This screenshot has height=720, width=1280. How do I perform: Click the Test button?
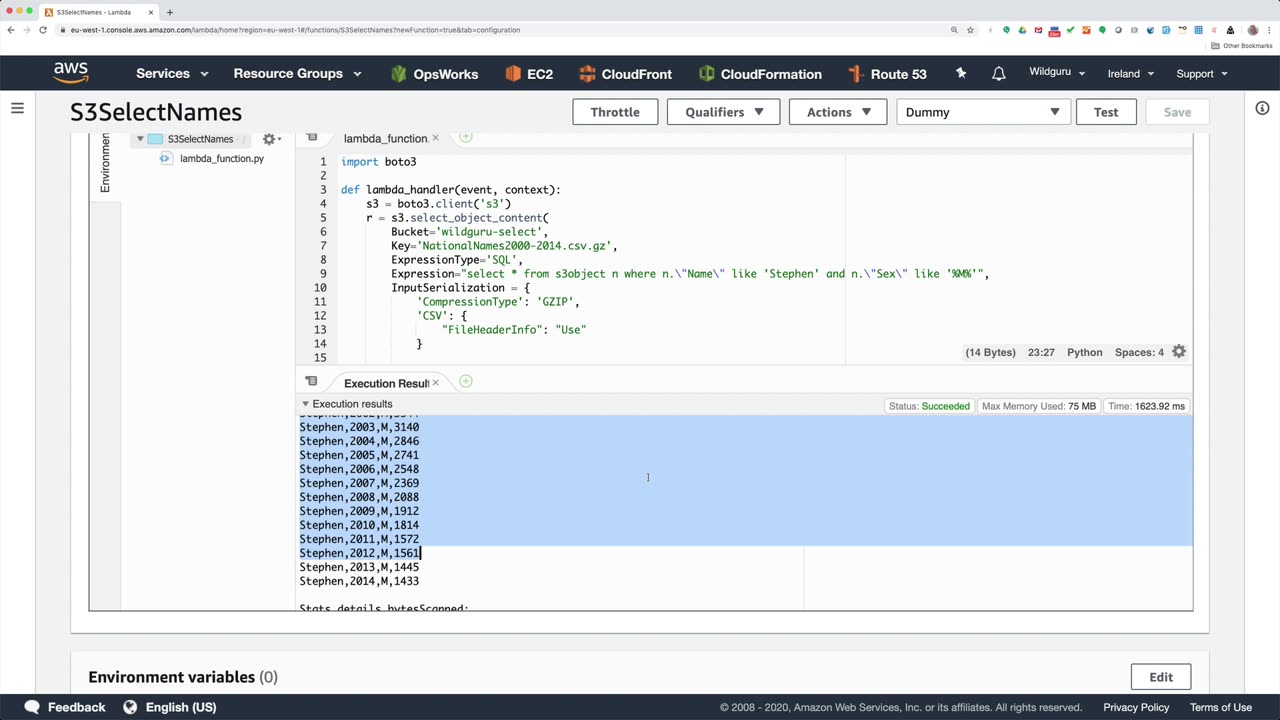point(1105,112)
